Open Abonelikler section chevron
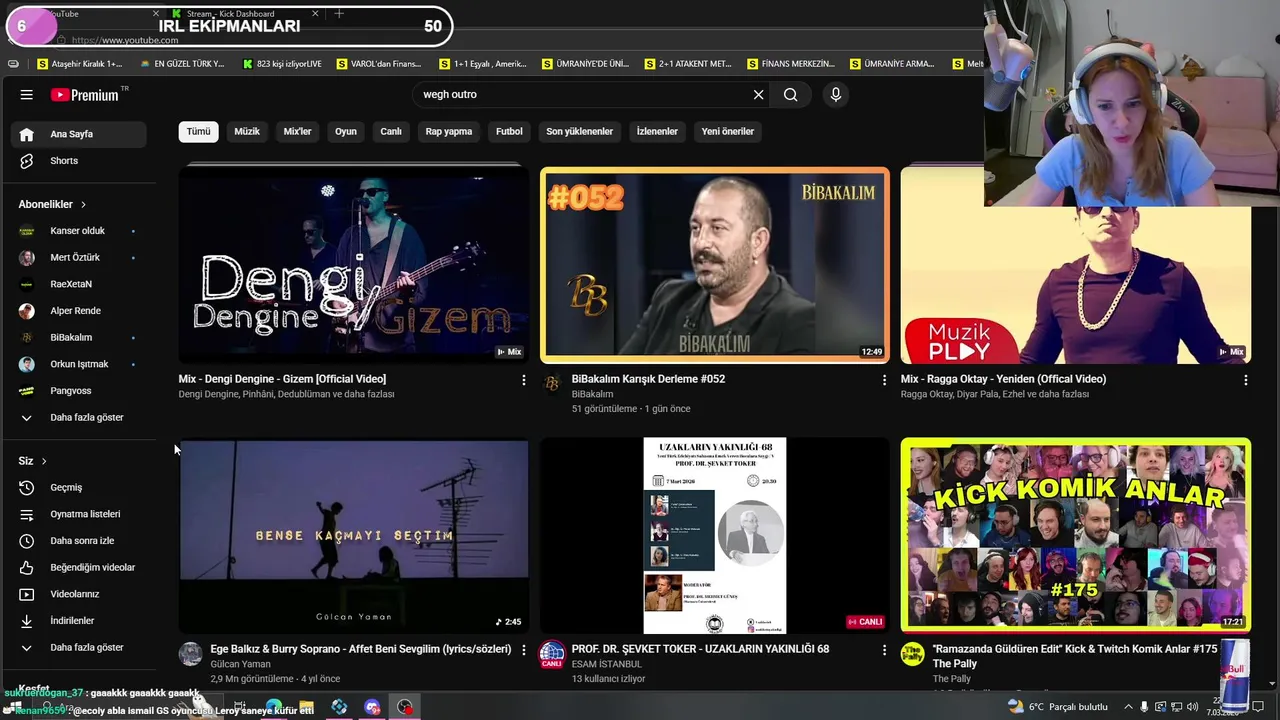The image size is (1280, 720). point(83,205)
